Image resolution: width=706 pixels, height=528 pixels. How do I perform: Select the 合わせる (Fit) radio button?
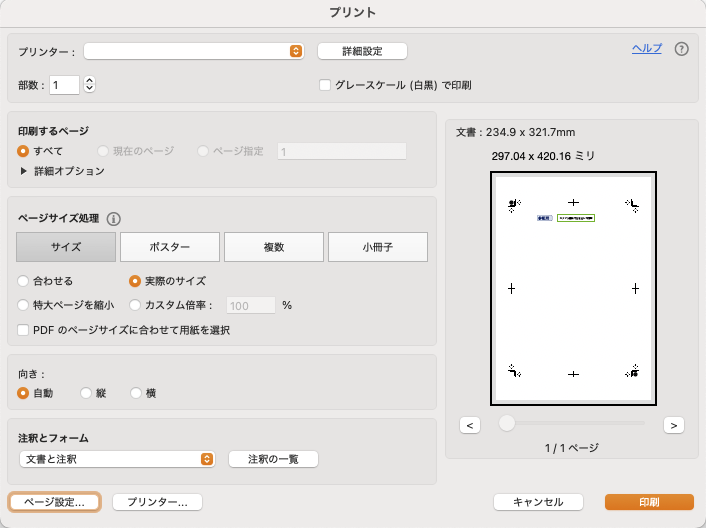click(24, 281)
